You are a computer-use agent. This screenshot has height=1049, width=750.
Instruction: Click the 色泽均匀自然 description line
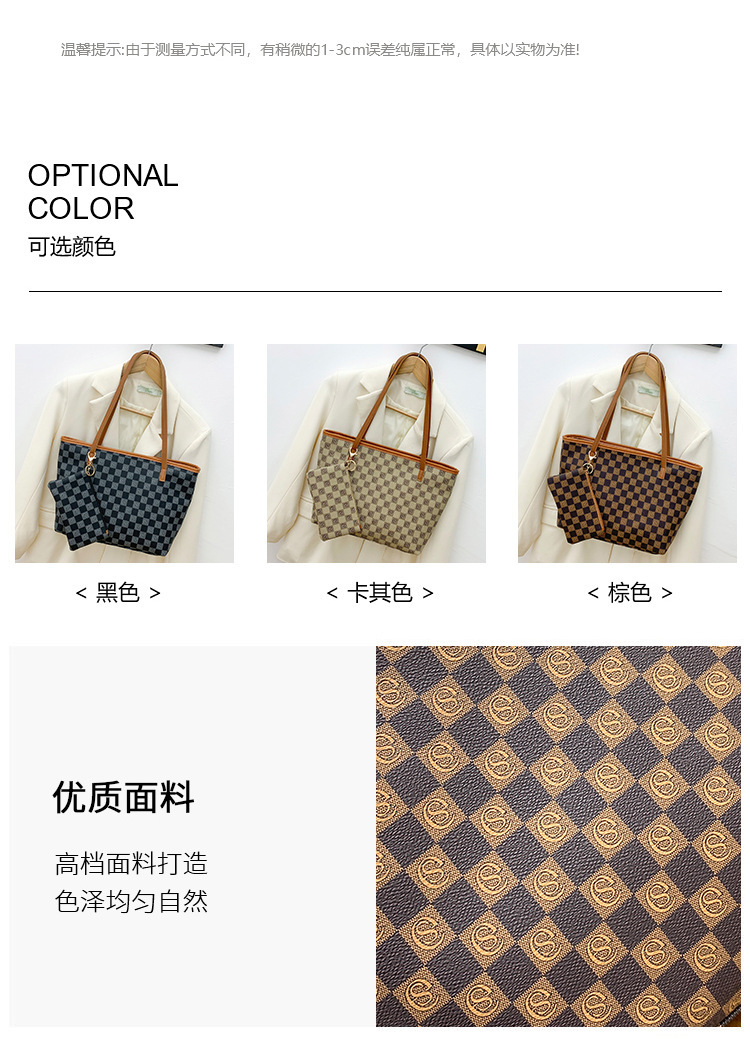pos(131,901)
